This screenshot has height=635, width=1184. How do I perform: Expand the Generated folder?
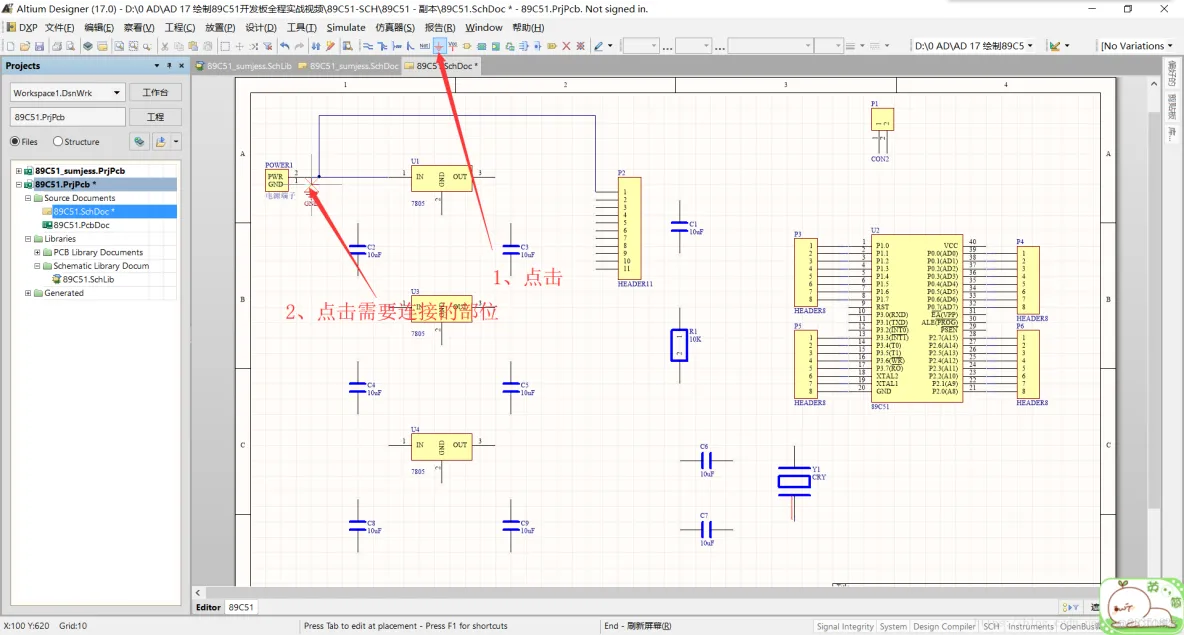tap(28, 294)
